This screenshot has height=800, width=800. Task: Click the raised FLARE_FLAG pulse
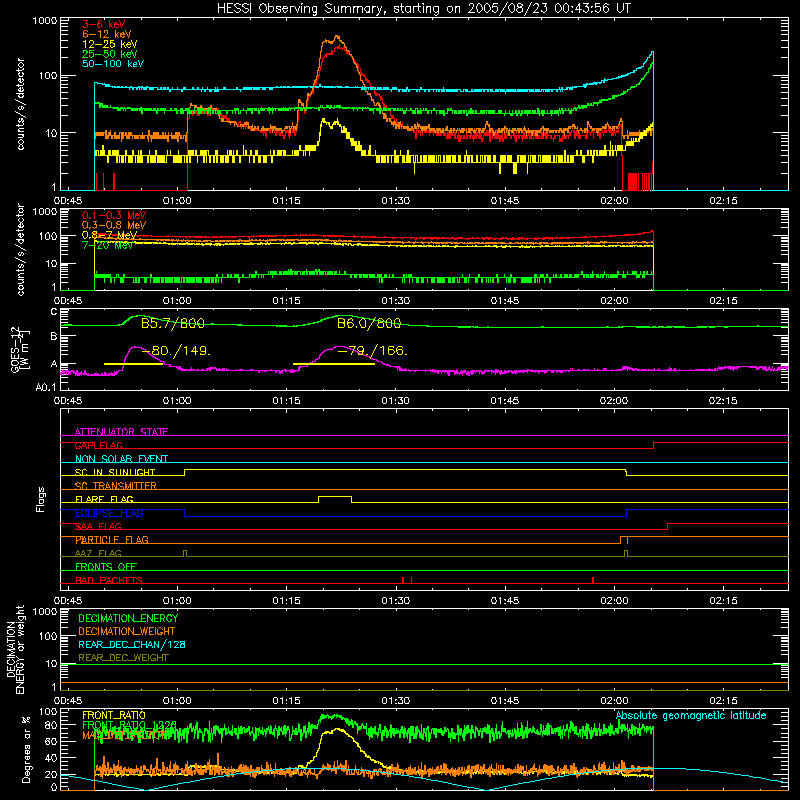pos(335,497)
